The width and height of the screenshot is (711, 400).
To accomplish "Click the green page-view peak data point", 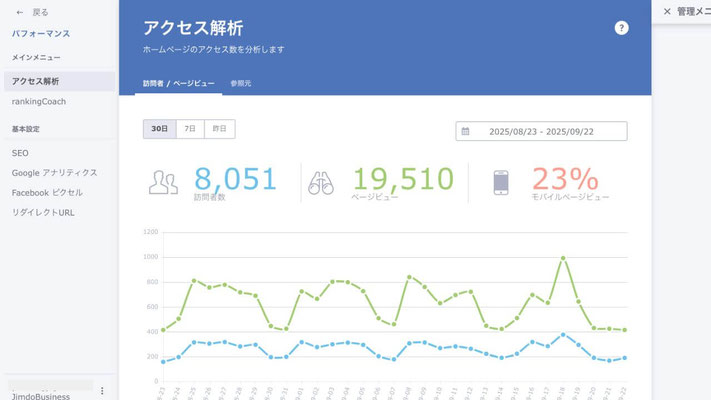I will [563, 258].
